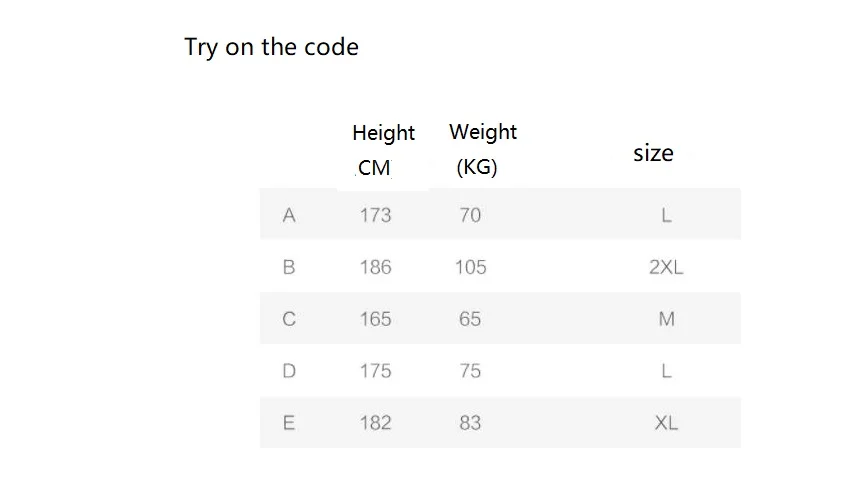
Task: Click weight value 70 in row A
Action: coord(470,215)
